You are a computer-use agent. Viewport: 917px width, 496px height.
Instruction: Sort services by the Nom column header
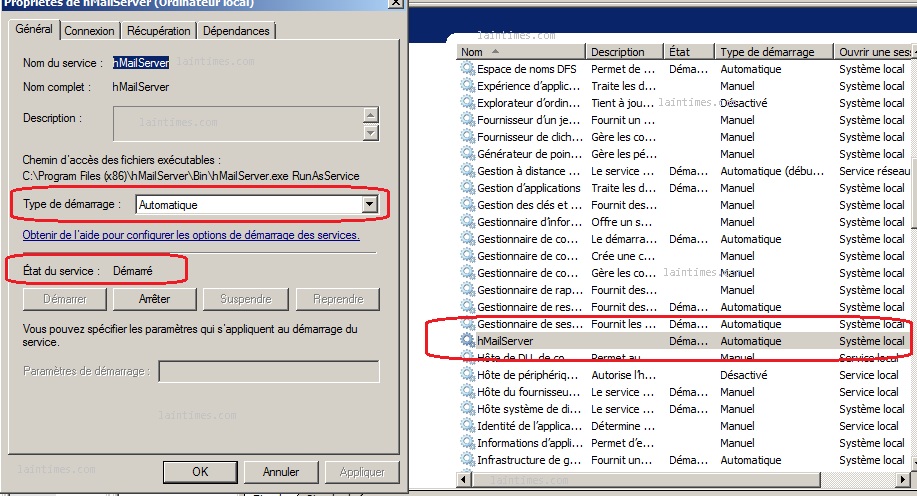click(521, 52)
